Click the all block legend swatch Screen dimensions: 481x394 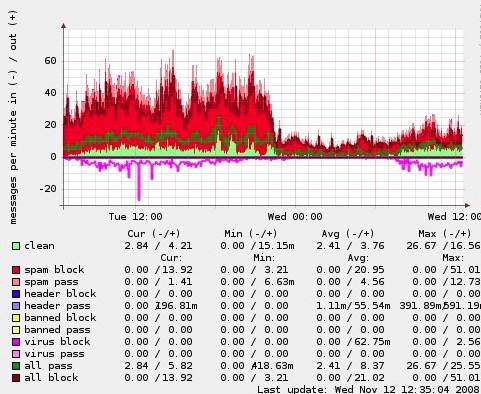16,378
